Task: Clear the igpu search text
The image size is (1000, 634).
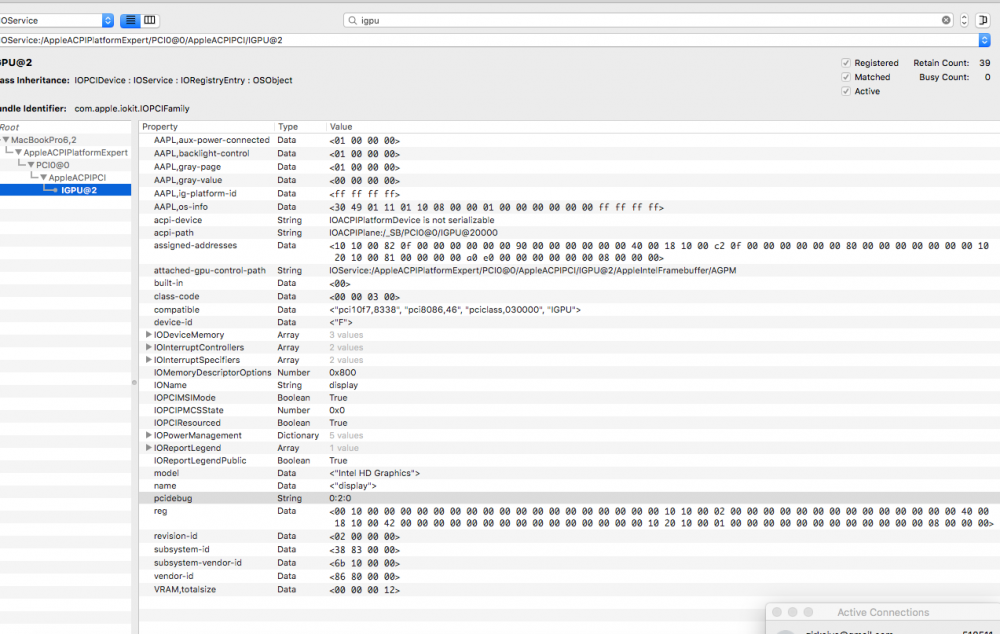Action: (946, 20)
